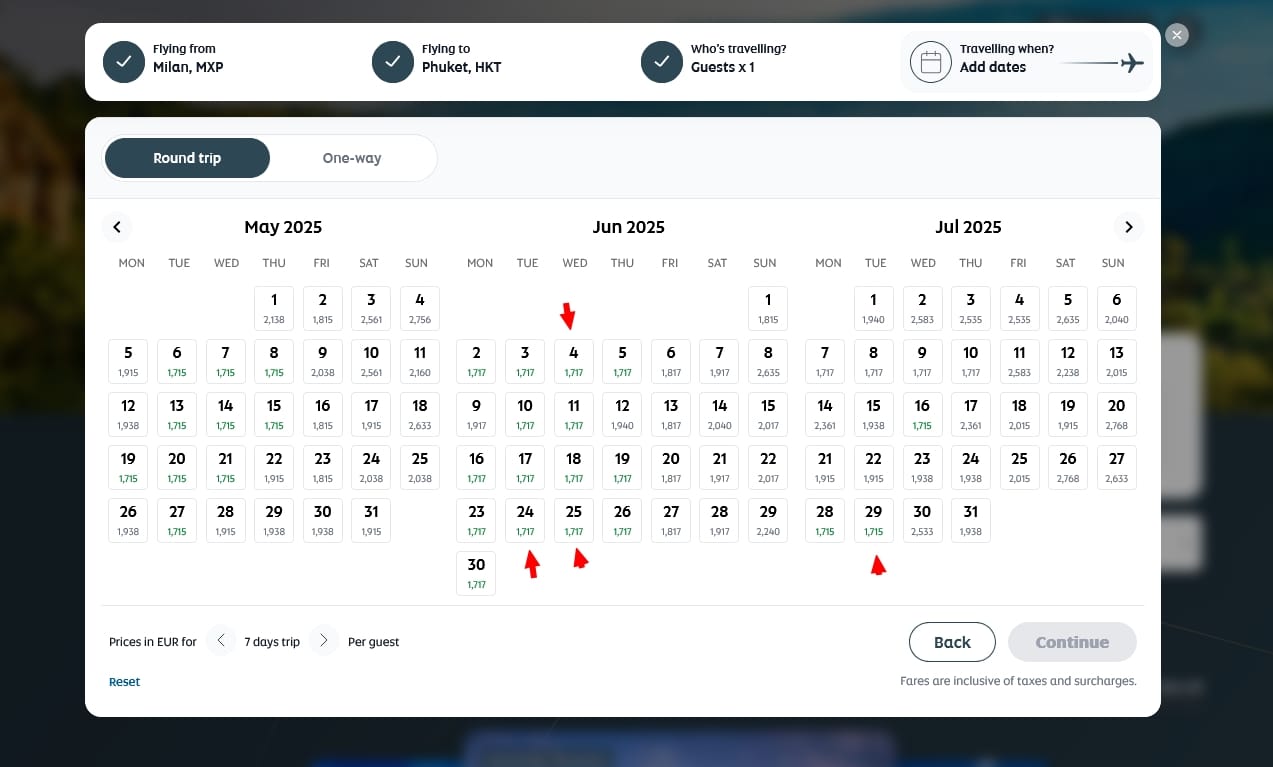The width and height of the screenshot is (1273, 767).
Task: Choose May 6 departure date
Action: pos(177,361)
